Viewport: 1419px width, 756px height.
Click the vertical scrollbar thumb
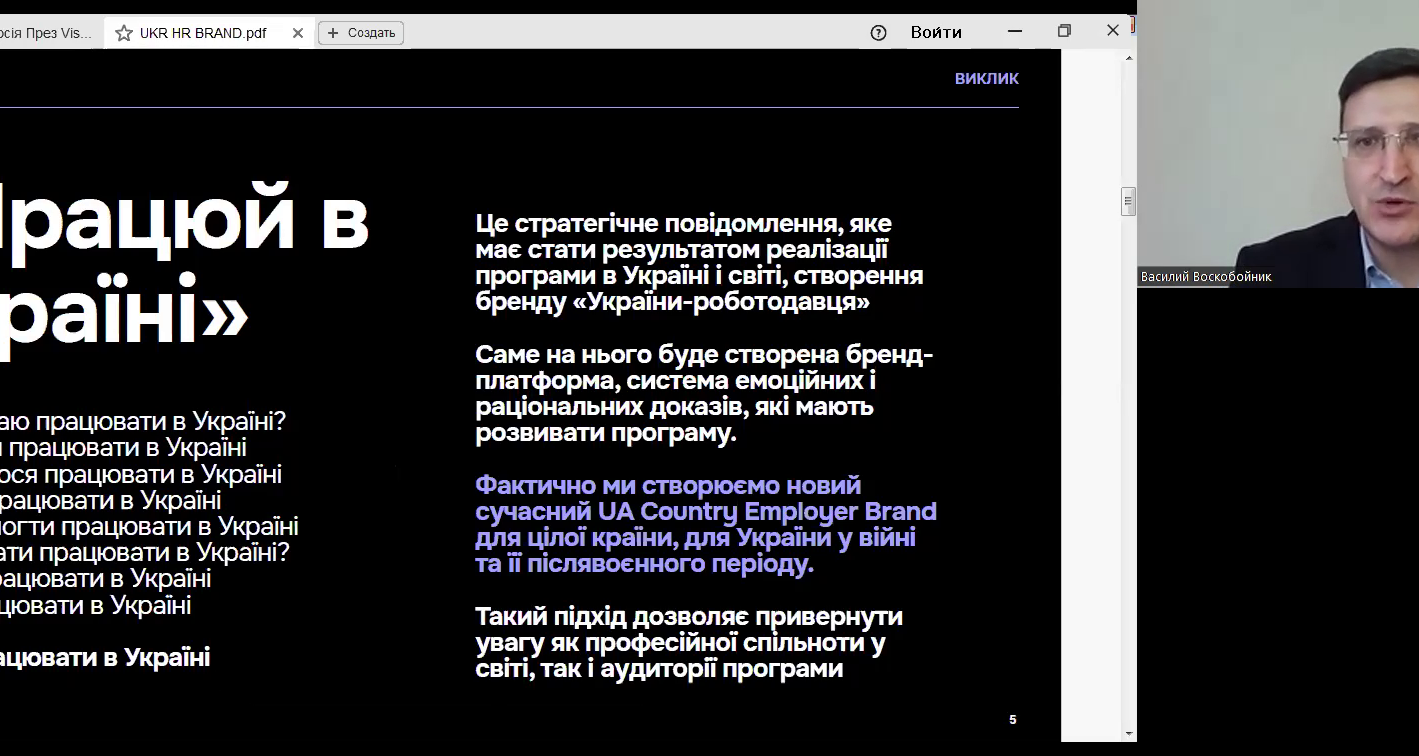tap(1128, 201)
